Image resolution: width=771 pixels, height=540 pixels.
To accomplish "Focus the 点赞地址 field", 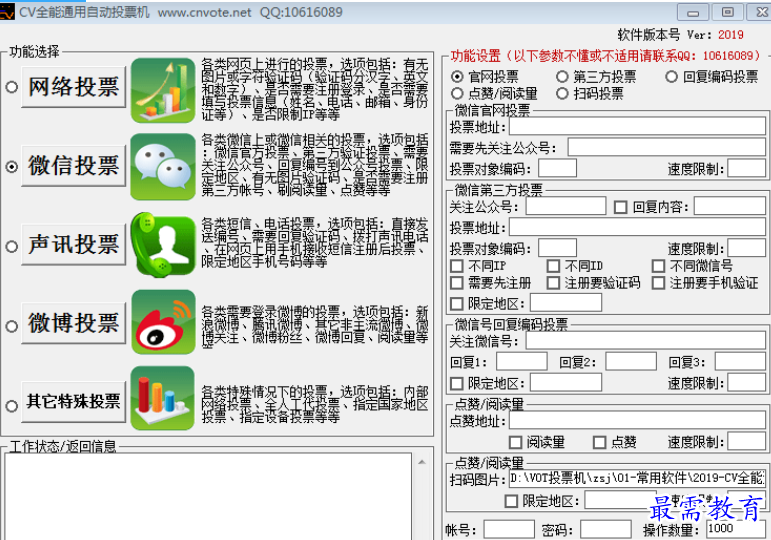I will click(x=637, y=420).
